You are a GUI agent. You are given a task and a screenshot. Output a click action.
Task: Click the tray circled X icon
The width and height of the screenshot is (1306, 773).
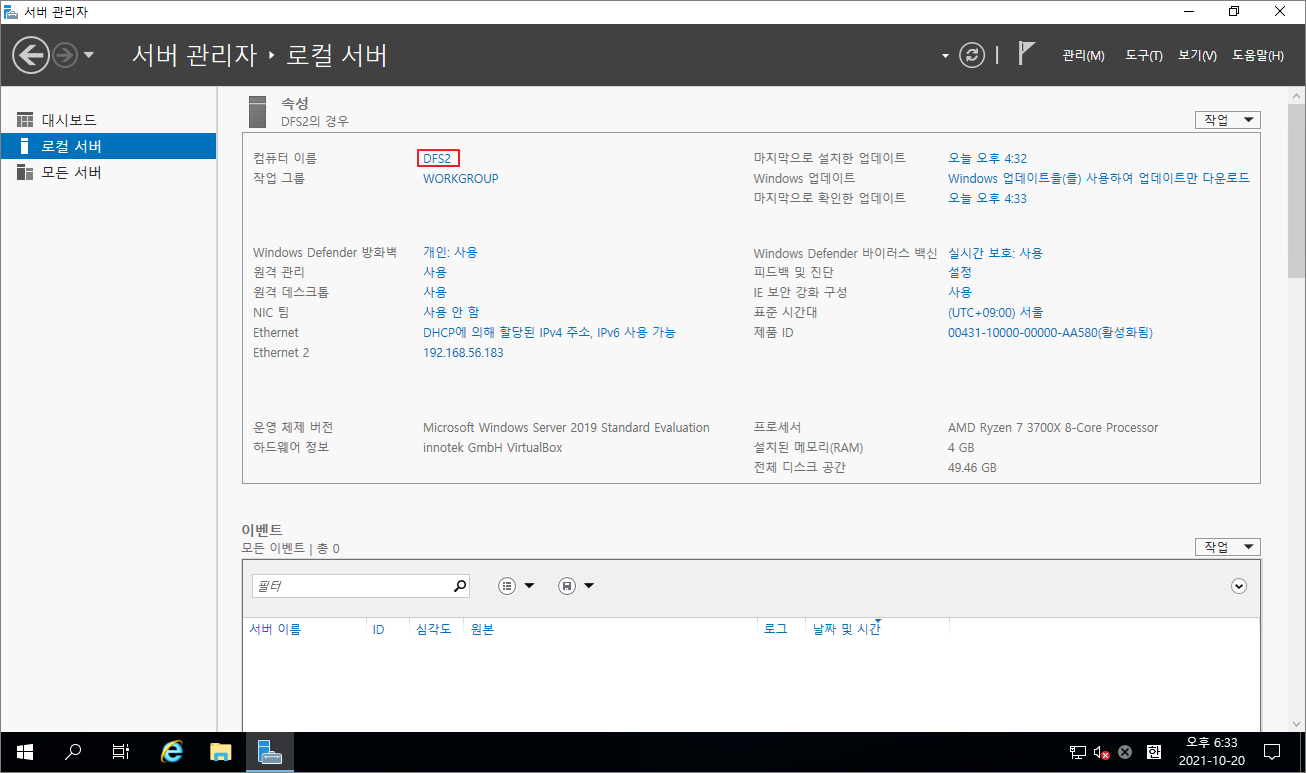[x=1125, y=752]
